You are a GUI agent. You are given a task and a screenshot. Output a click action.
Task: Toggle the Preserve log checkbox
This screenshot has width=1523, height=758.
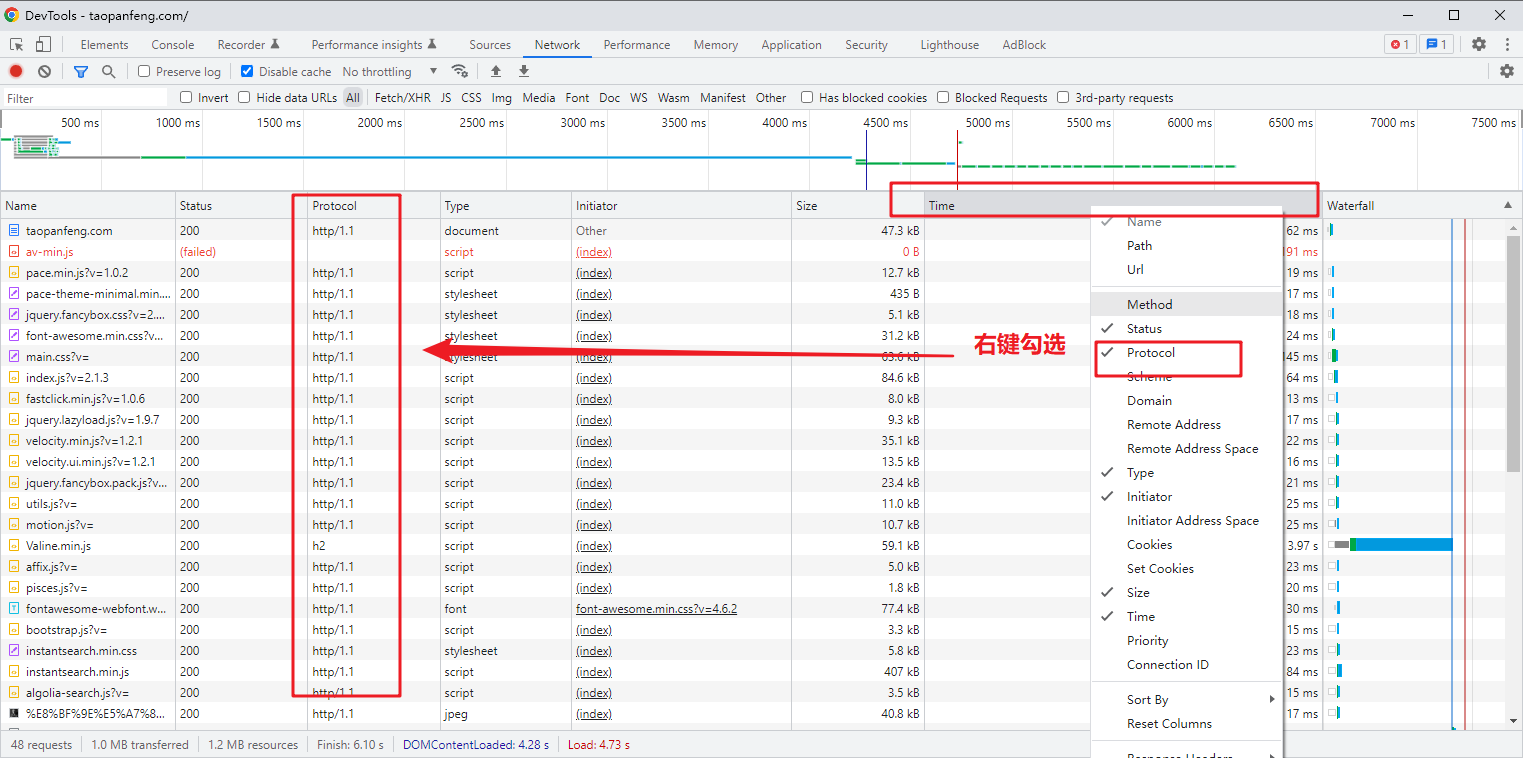[144, 71]
